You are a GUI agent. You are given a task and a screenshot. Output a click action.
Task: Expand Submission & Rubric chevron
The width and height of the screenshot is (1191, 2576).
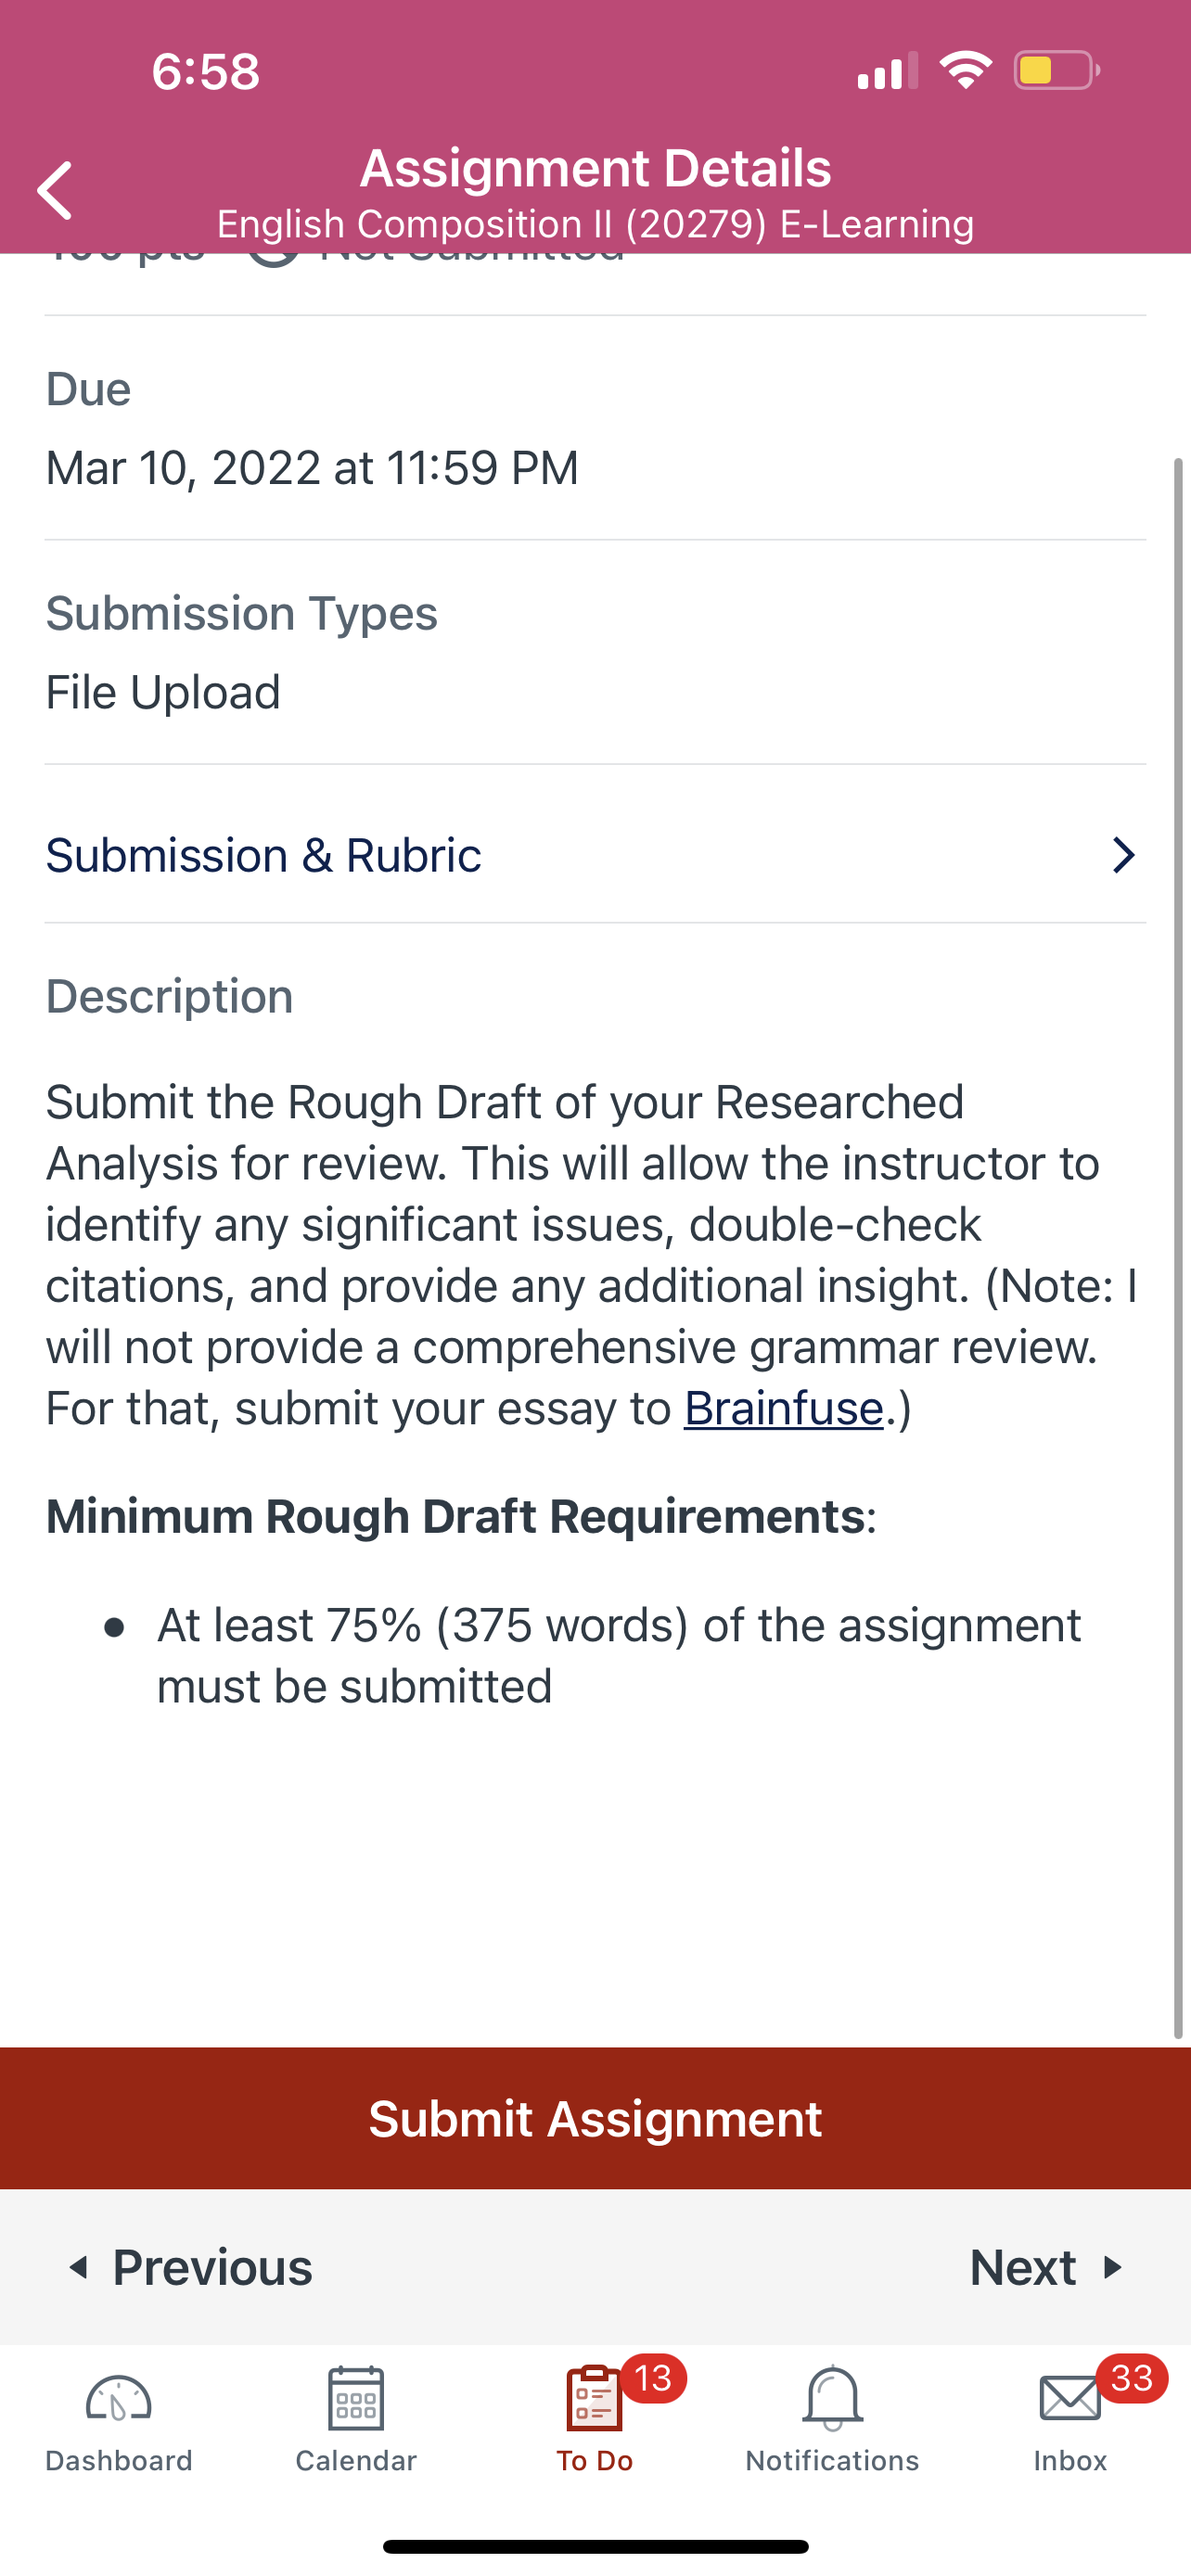(1124, 855)
